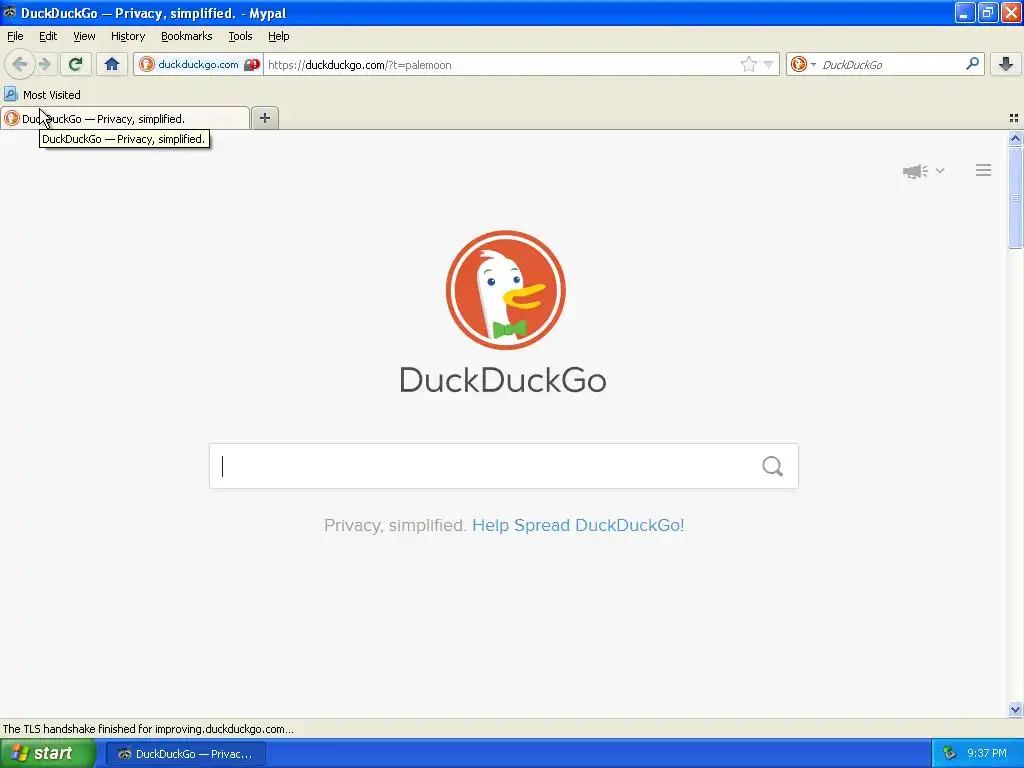Click the system tray network icon
1024x768 pixels.
[950, 753]
